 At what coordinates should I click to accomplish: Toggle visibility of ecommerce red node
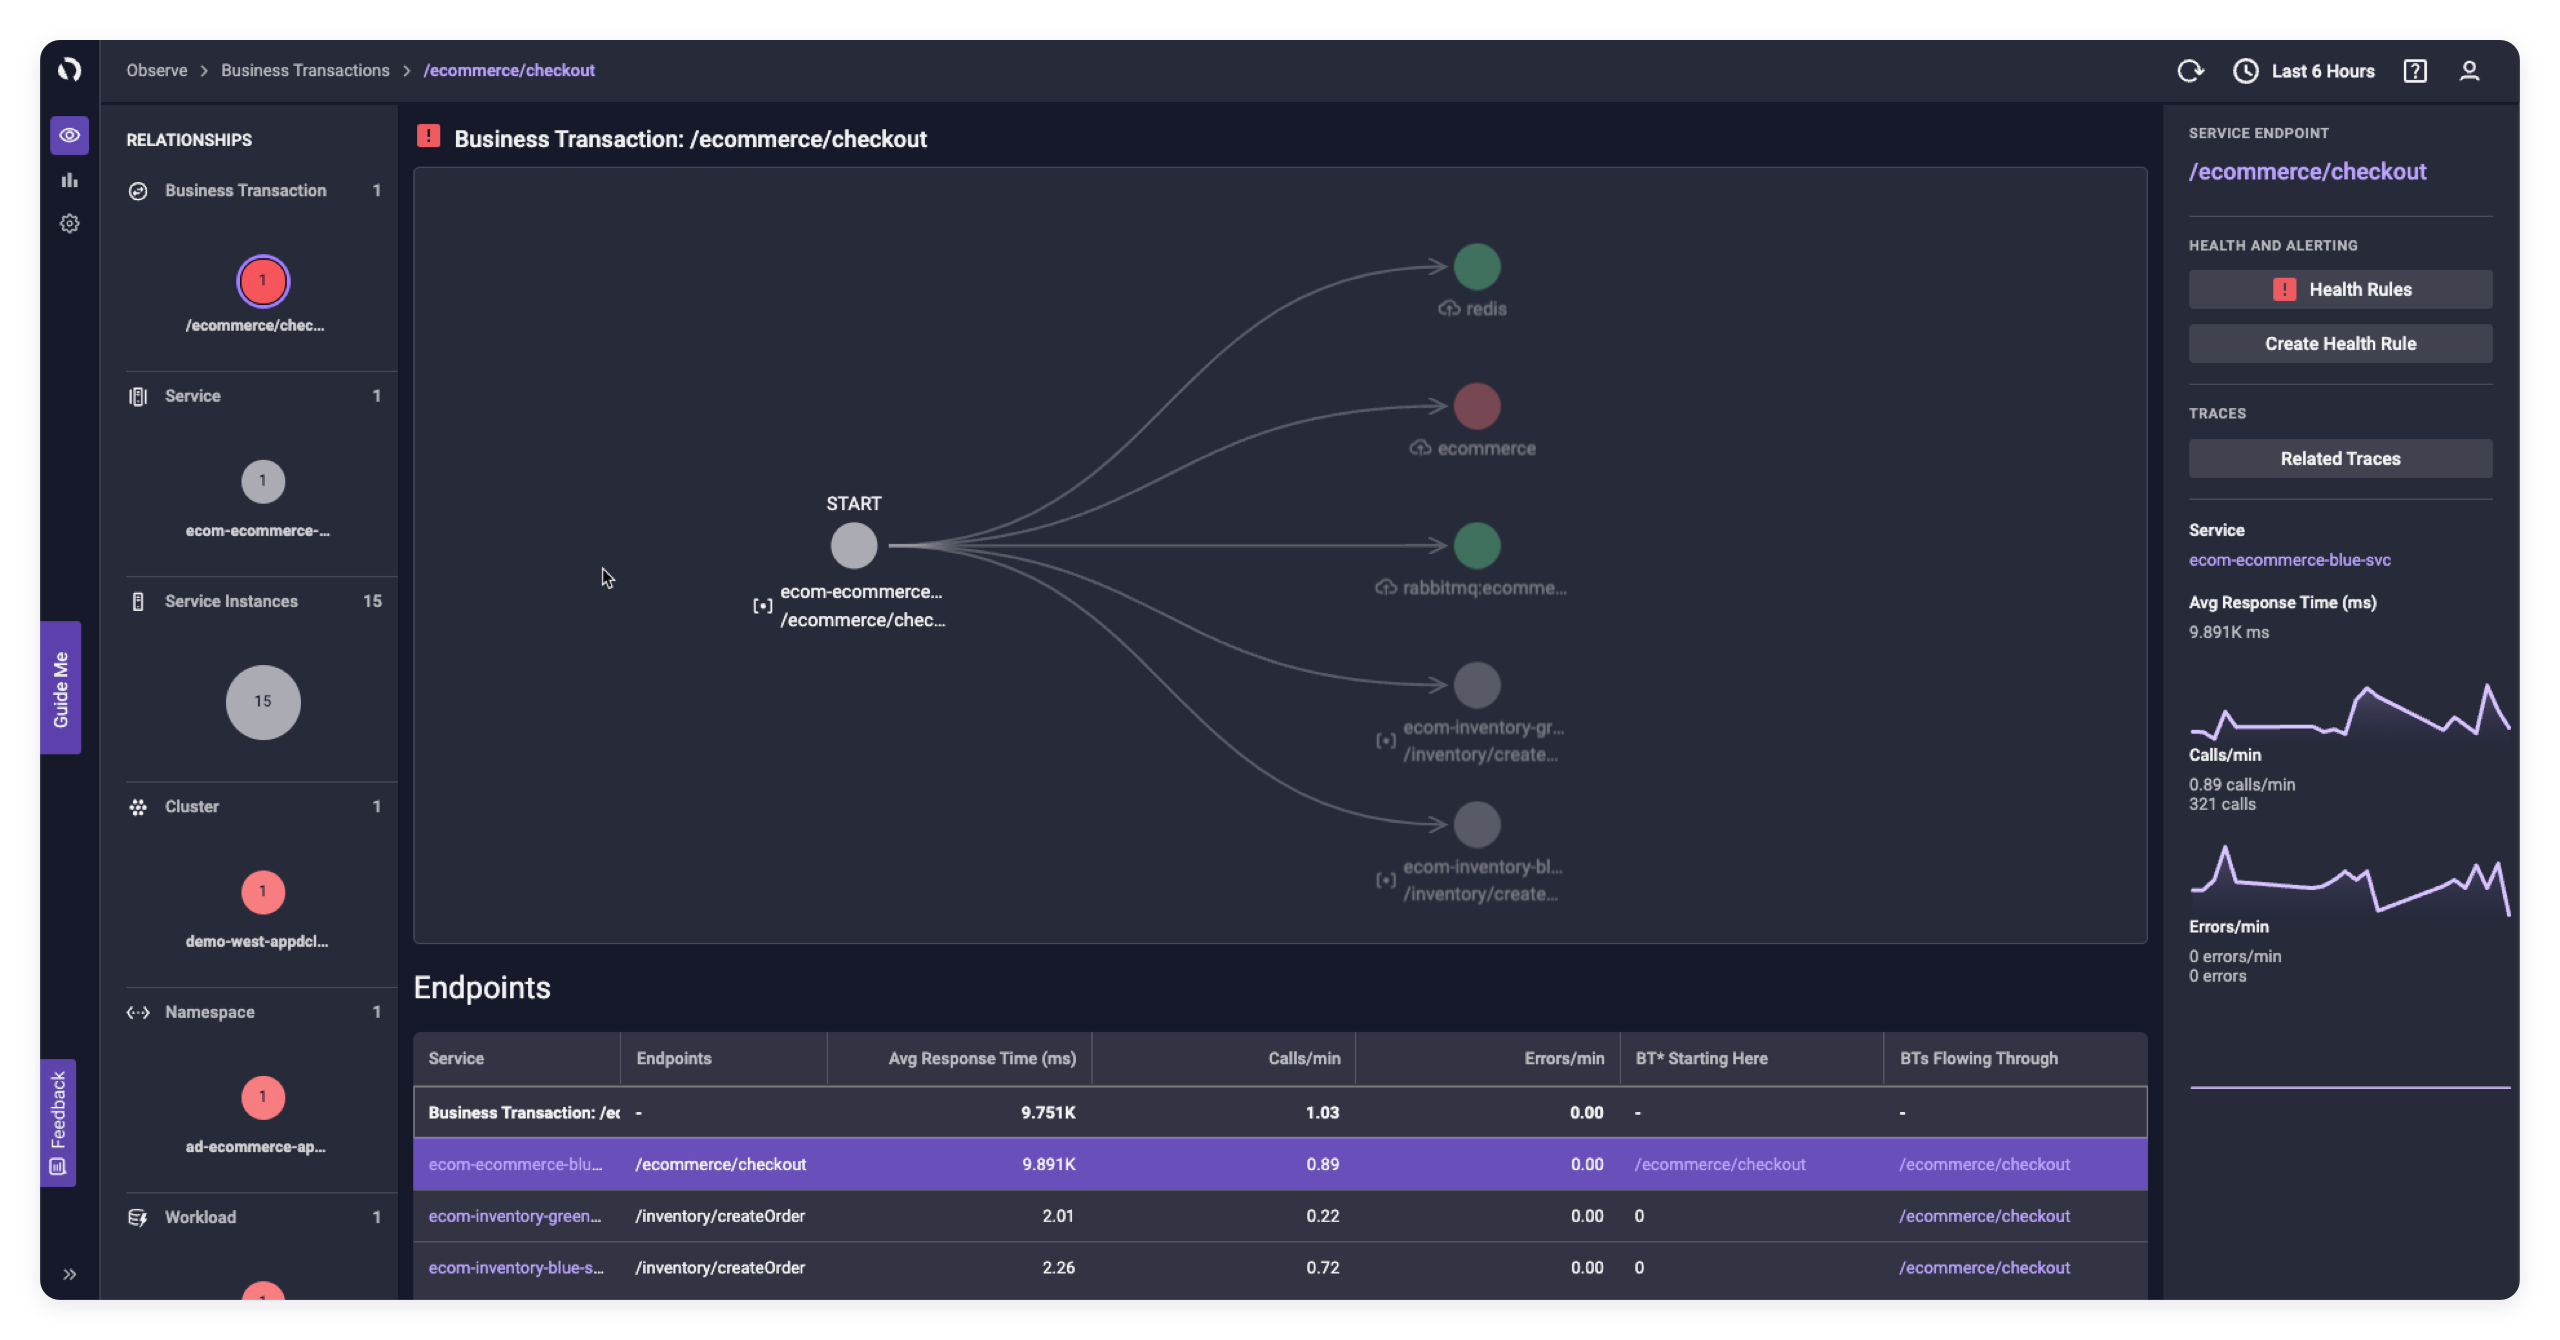tap(1475, 407)
